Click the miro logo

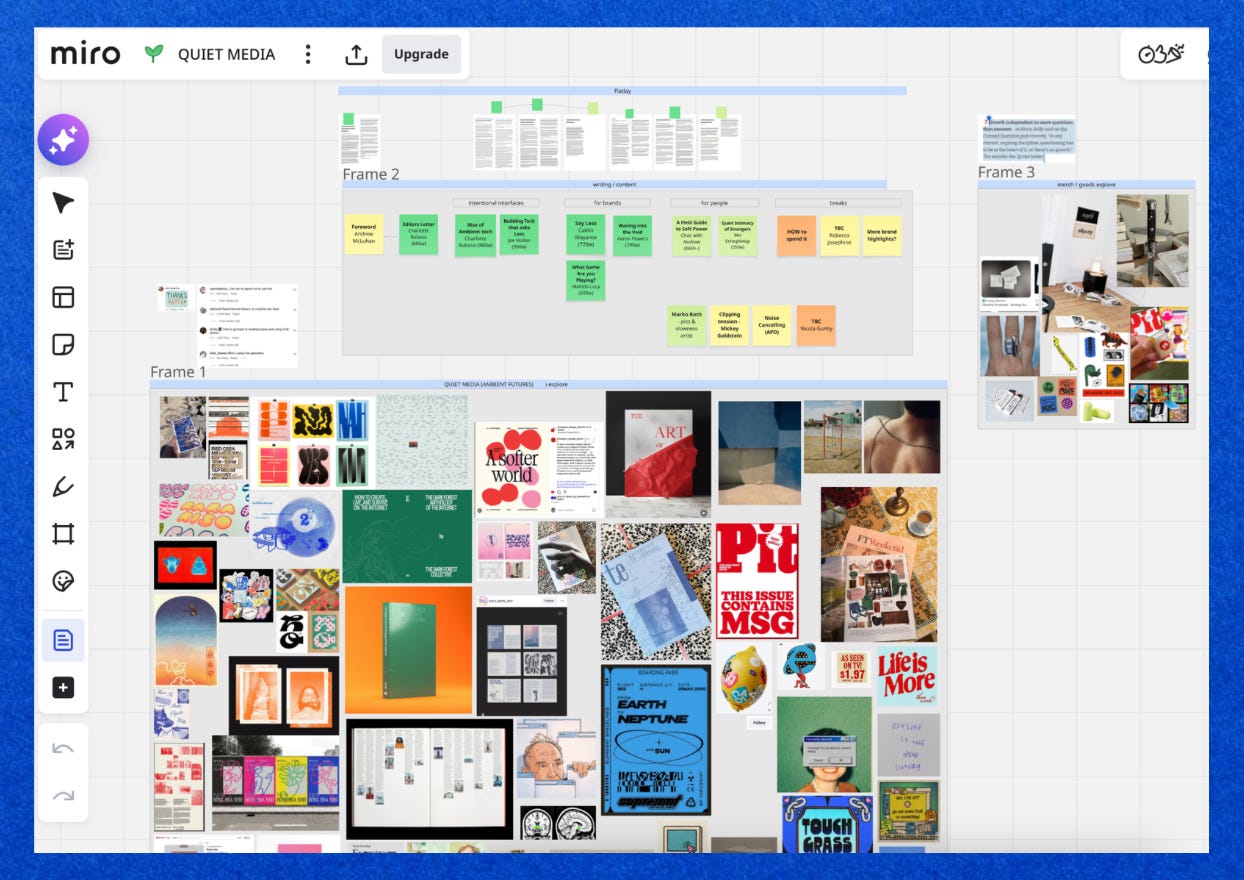click(86, 54)
